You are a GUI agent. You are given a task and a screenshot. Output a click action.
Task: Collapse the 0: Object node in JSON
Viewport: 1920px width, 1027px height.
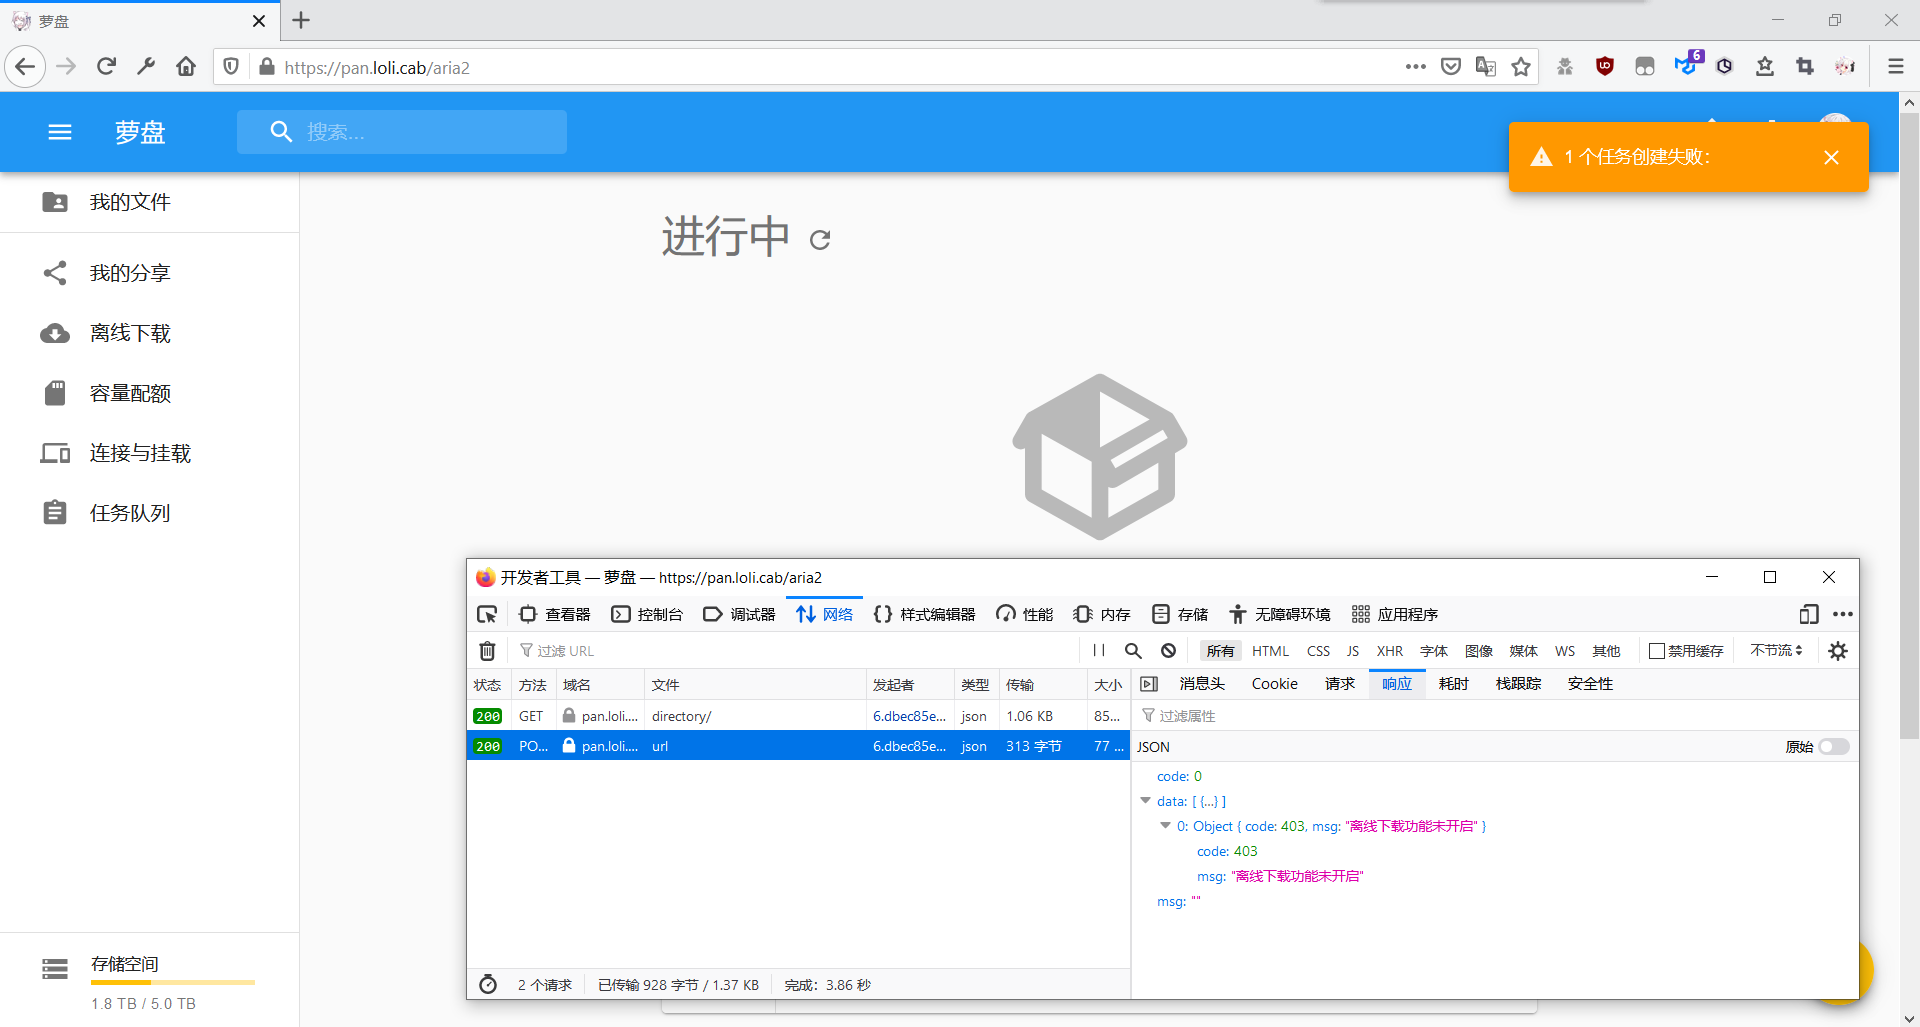pyautogui.click(x=1165, y=826)
